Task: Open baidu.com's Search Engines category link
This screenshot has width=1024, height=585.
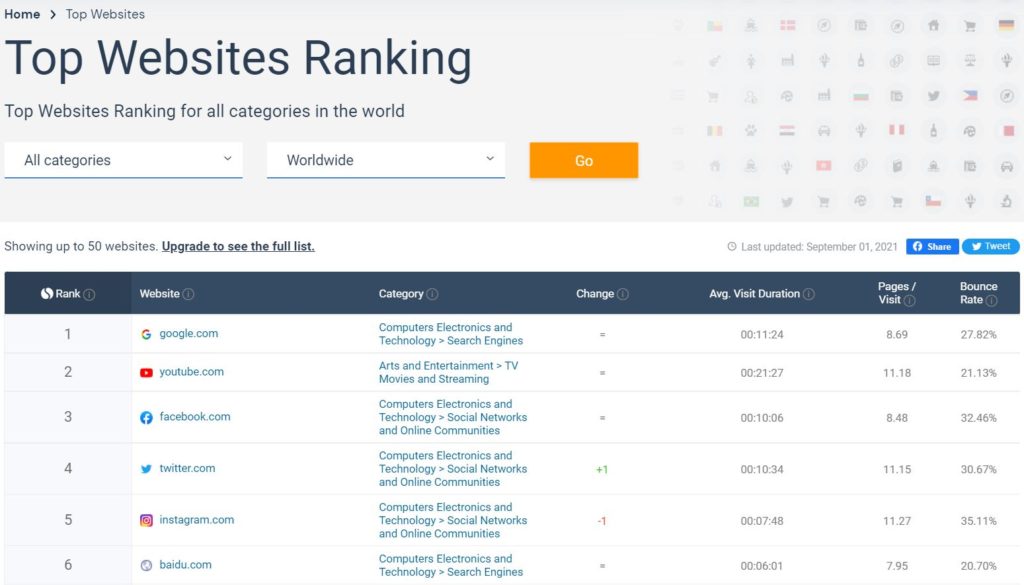Action: point(451,565)
